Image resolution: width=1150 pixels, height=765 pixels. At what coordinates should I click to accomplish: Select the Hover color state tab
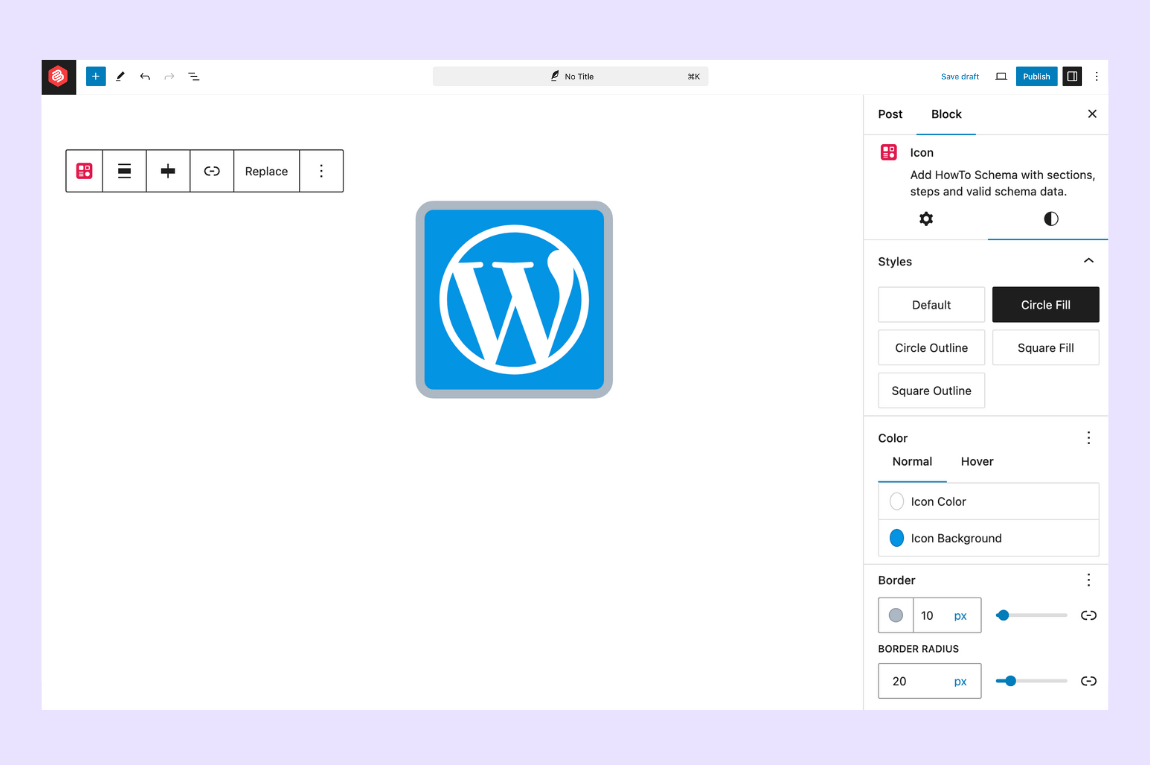click(x=976, y=461)
